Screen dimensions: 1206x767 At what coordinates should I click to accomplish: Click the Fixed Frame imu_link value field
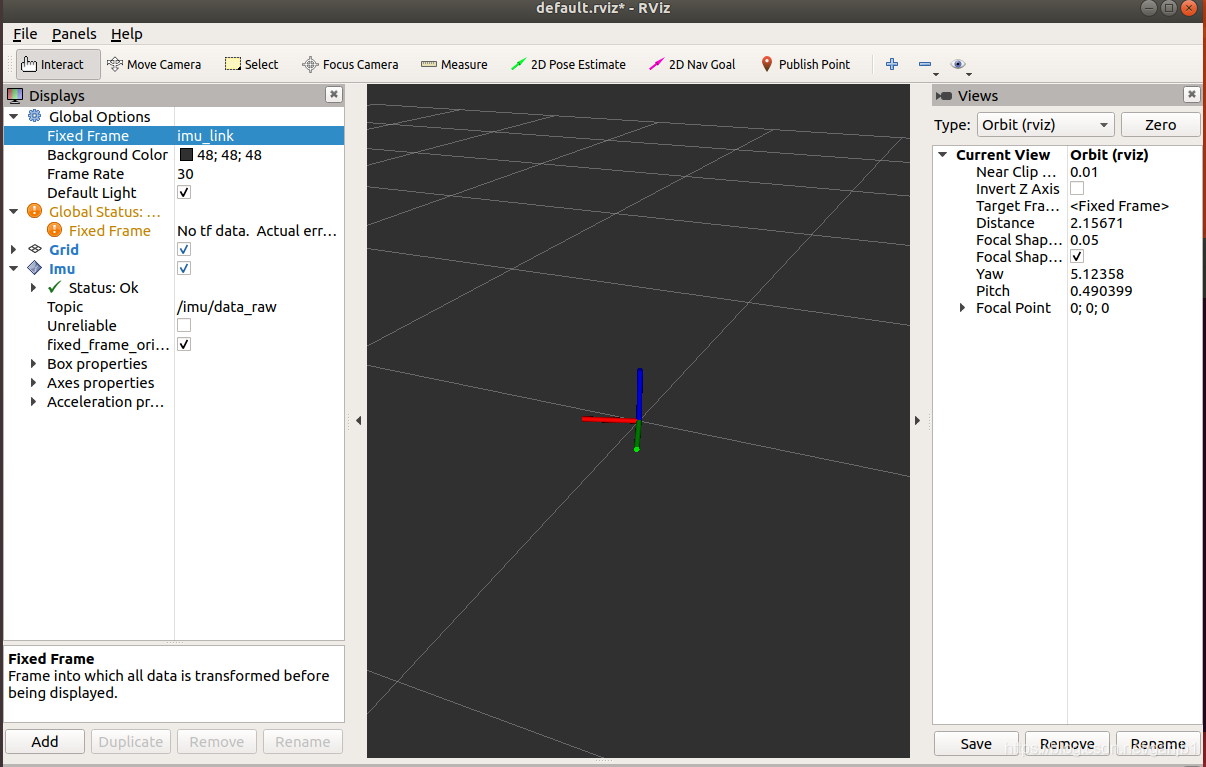click(x=259, y=135)
